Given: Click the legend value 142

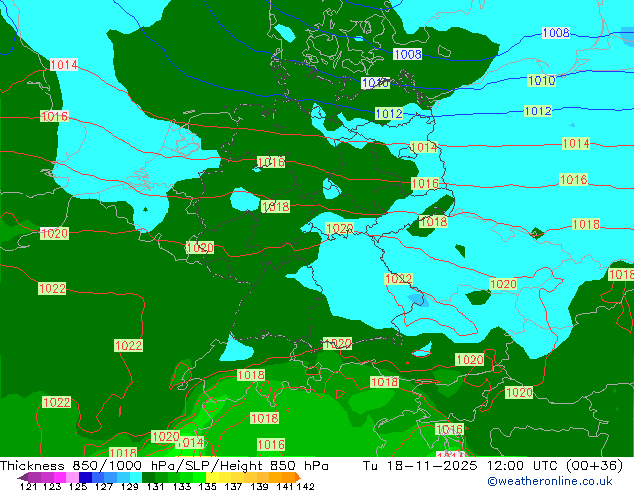Looking at the screenshot, I should click(305, 486).
